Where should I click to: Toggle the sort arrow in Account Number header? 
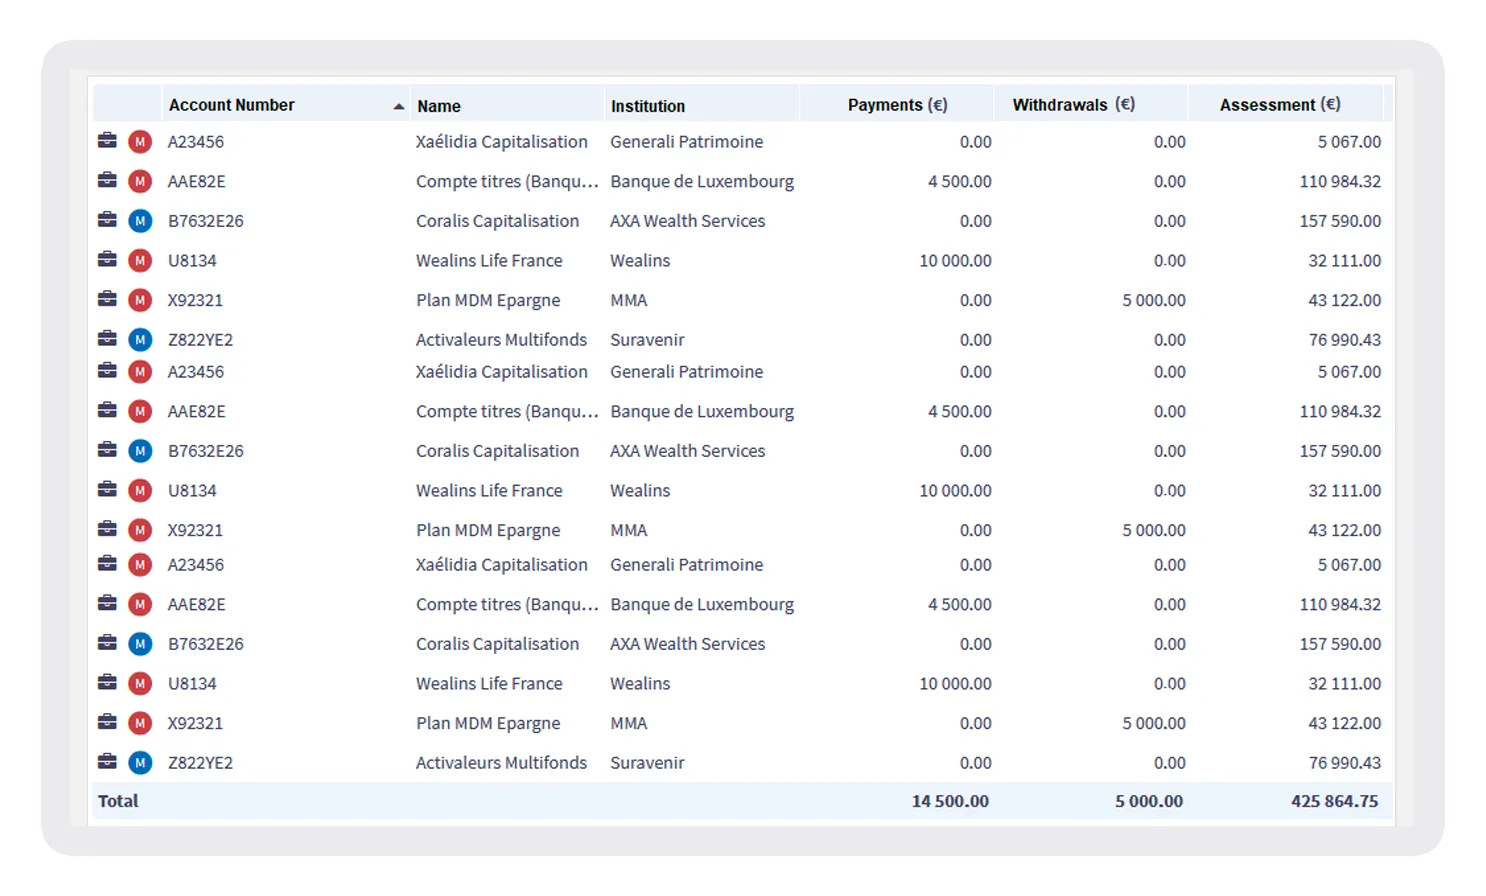pyautogui.click(x=399, y=106)
